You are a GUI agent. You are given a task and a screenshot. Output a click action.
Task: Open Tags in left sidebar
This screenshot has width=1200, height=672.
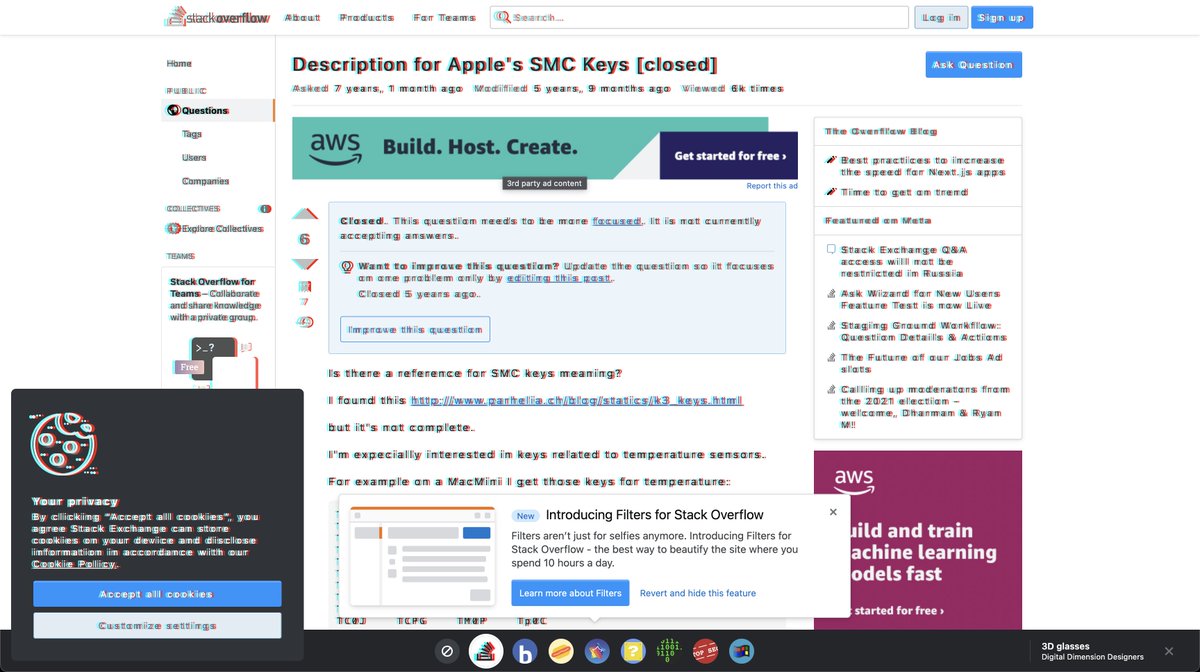pyautogui.click(x=192, y=134)
